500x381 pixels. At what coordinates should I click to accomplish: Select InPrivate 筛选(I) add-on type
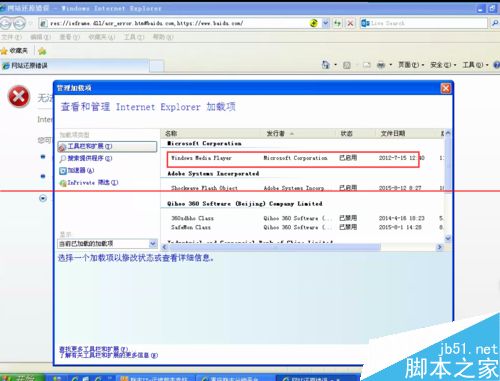[89, 183]
